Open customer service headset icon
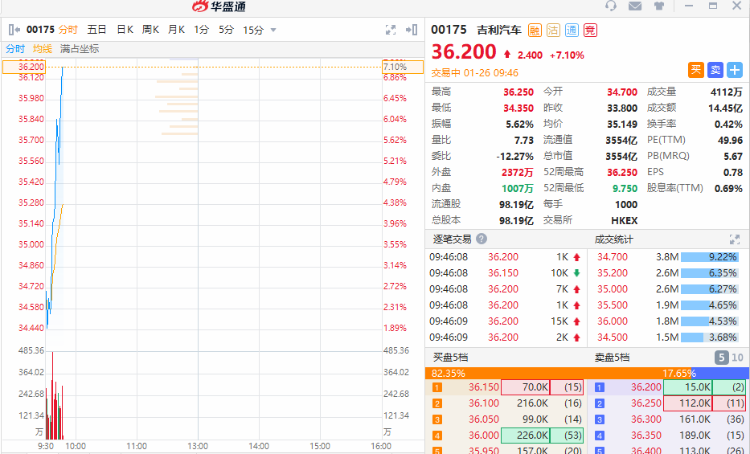This screenshot has width=750, height=454. (x=611, y=6)
